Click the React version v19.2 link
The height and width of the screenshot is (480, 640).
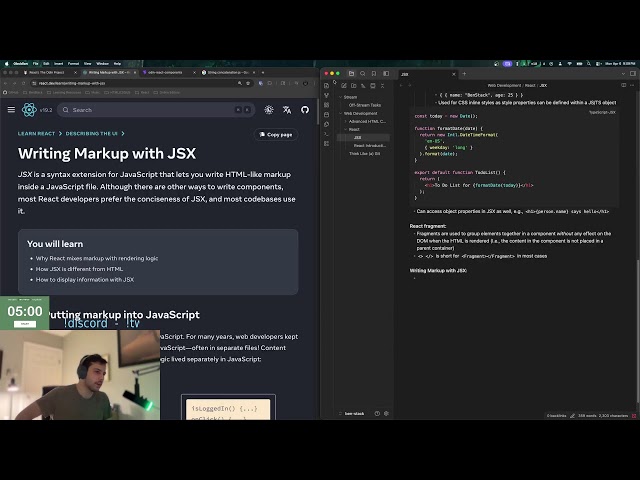(x=46, y=110)
